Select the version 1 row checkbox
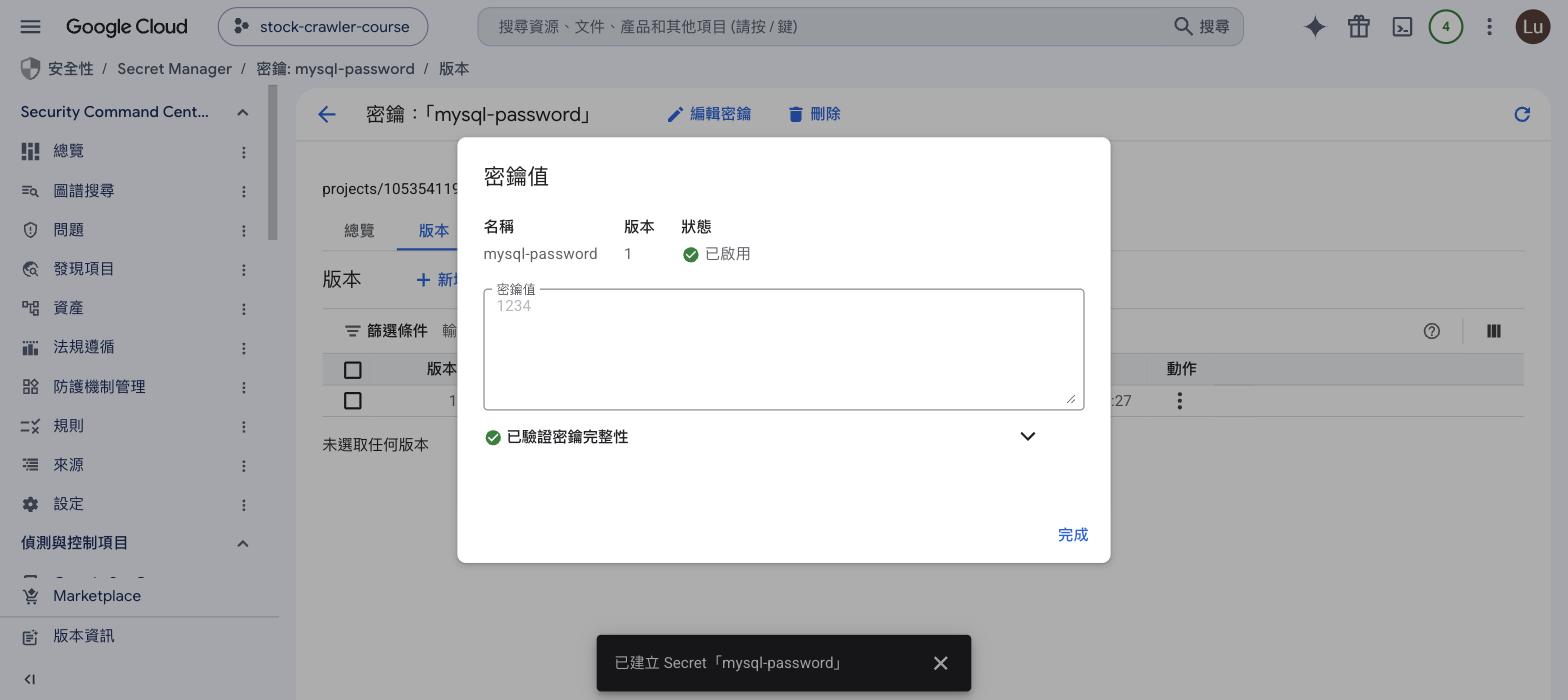Image resolution: width=1568 pixels, height=700 pixels. tap(352, 401)
